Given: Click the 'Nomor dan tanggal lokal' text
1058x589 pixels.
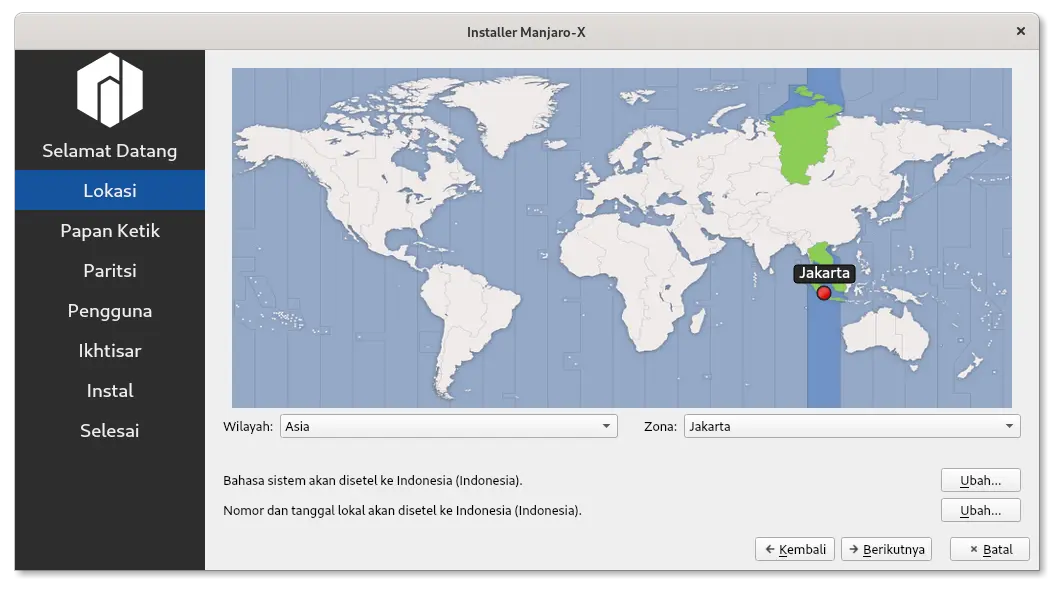Looking at the screenshot, I should 402,511.
